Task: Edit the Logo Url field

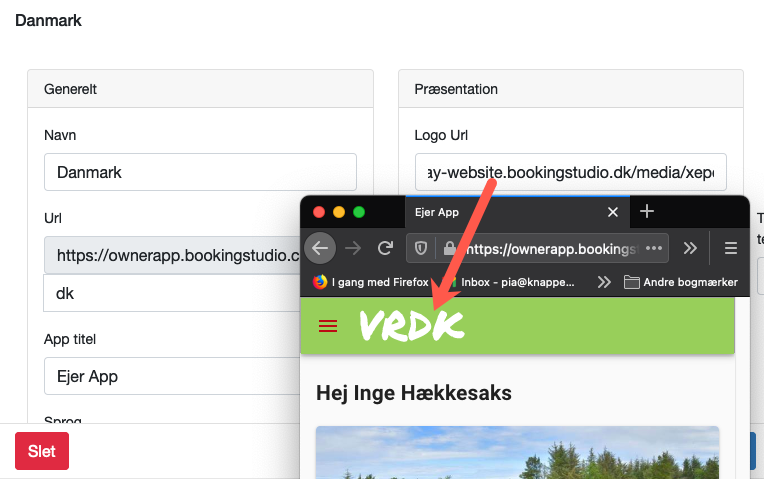Action: pos(571,172)
